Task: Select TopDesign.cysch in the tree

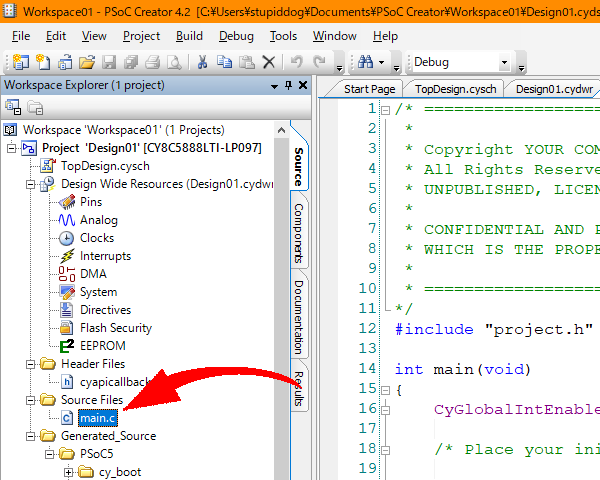Action: point(105,166)
